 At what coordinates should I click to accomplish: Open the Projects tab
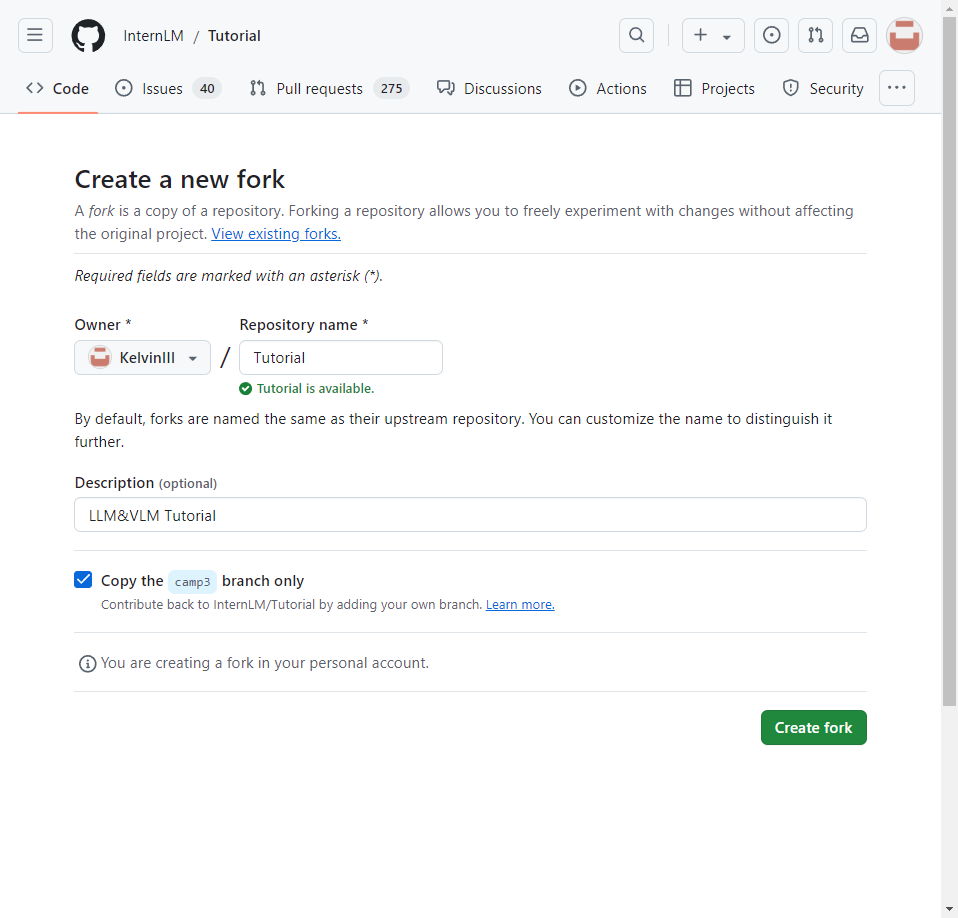[714, 89]
